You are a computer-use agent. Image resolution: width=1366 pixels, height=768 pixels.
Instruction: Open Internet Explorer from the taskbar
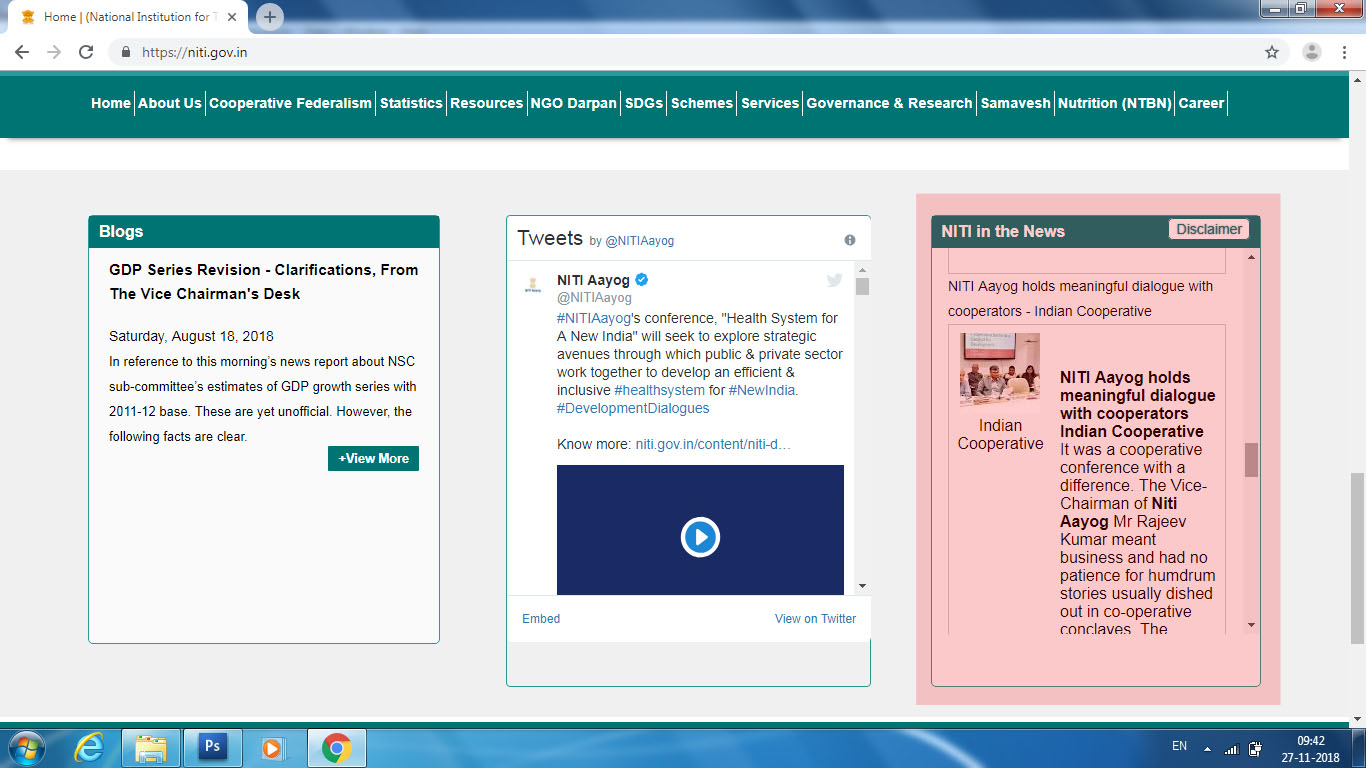pos(89,747)
